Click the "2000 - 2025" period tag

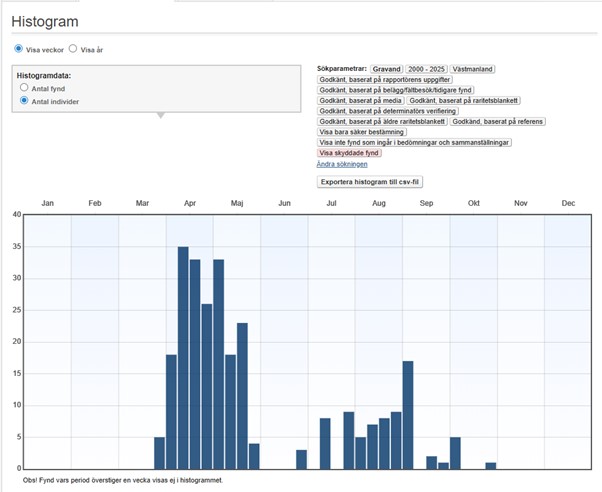426,68
